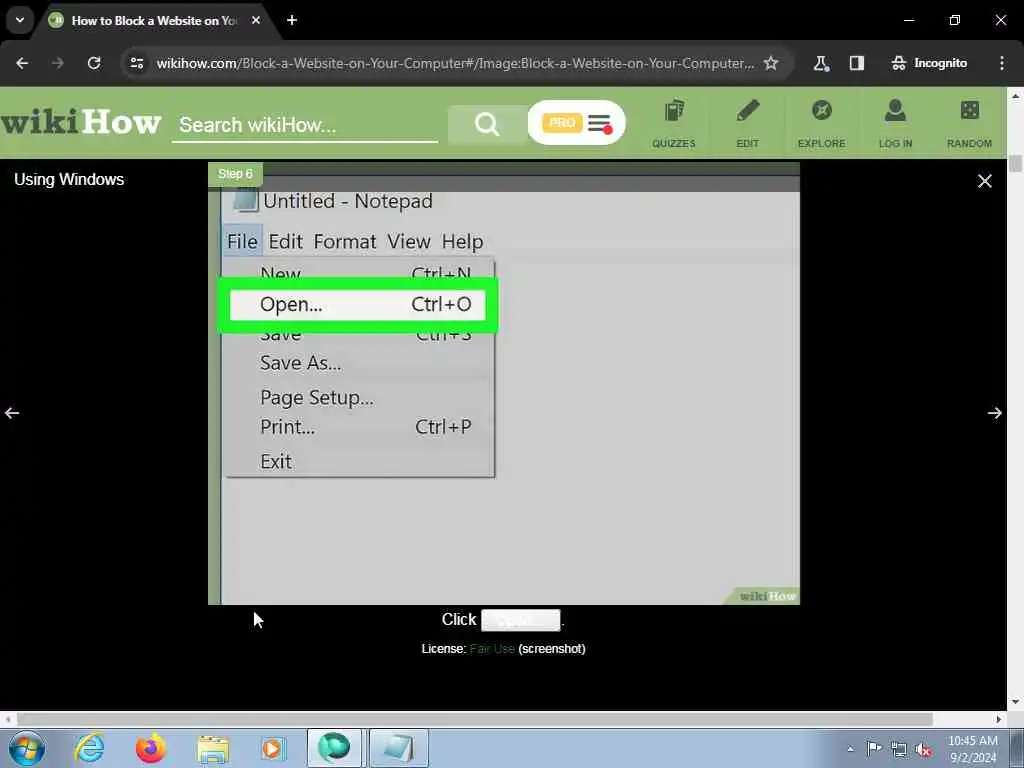Show hidden tray icons arrow

tap(850, 749)
